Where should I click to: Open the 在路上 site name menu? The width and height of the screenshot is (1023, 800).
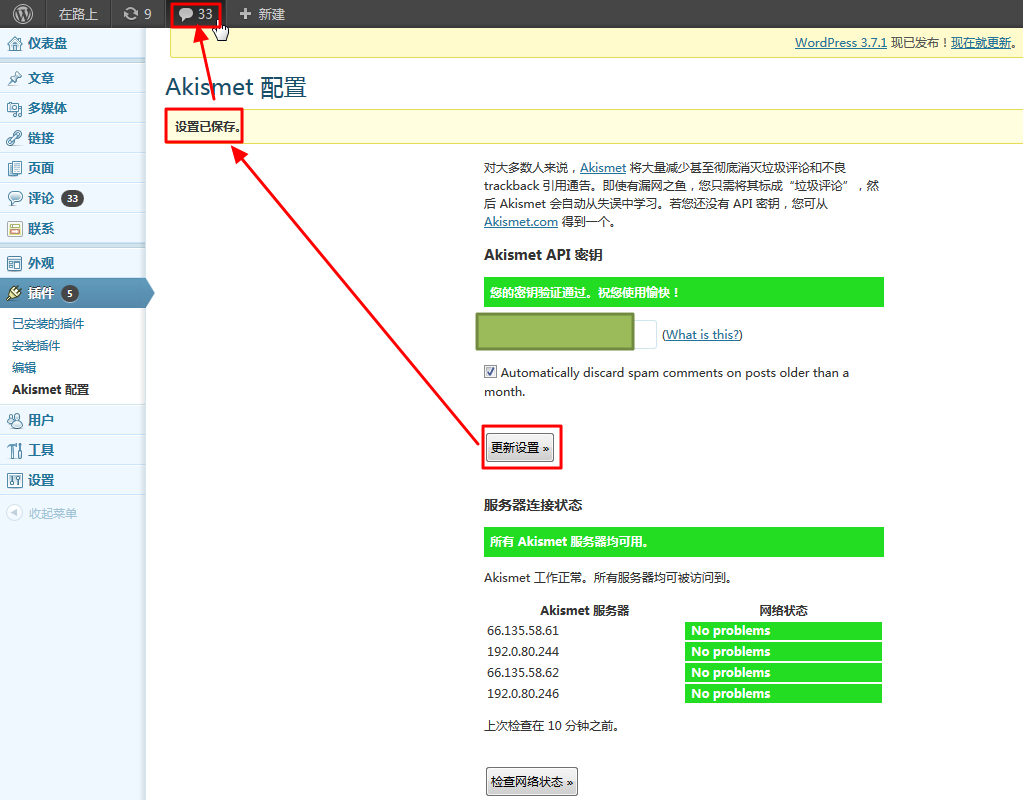click(78, 14)
